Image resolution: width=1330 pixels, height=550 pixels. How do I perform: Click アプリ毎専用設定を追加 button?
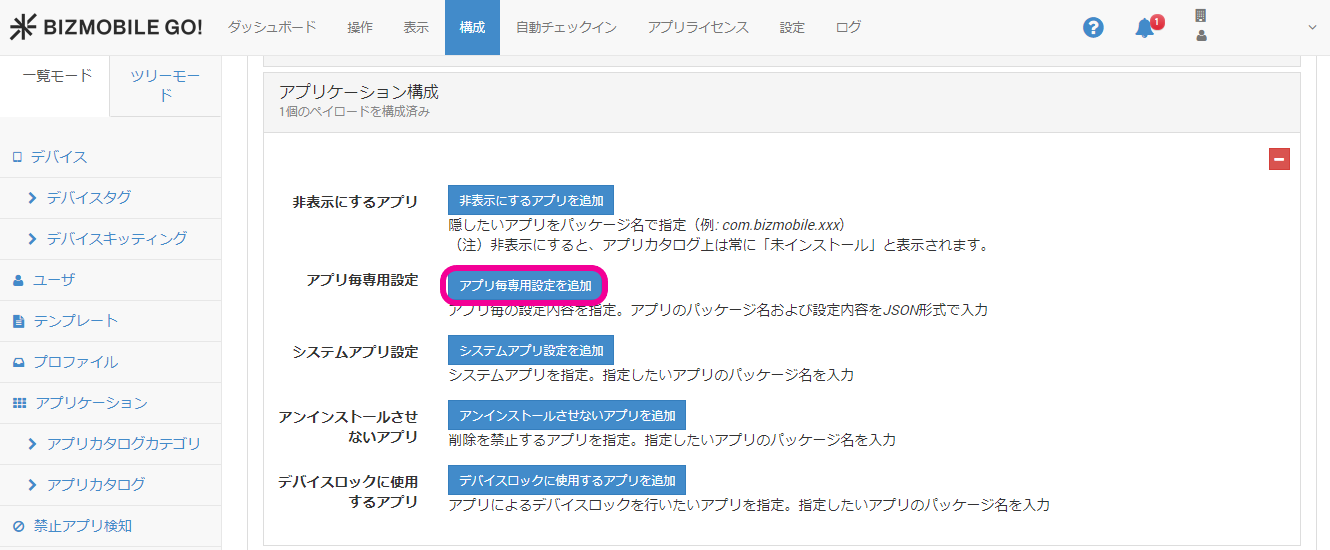525,286
